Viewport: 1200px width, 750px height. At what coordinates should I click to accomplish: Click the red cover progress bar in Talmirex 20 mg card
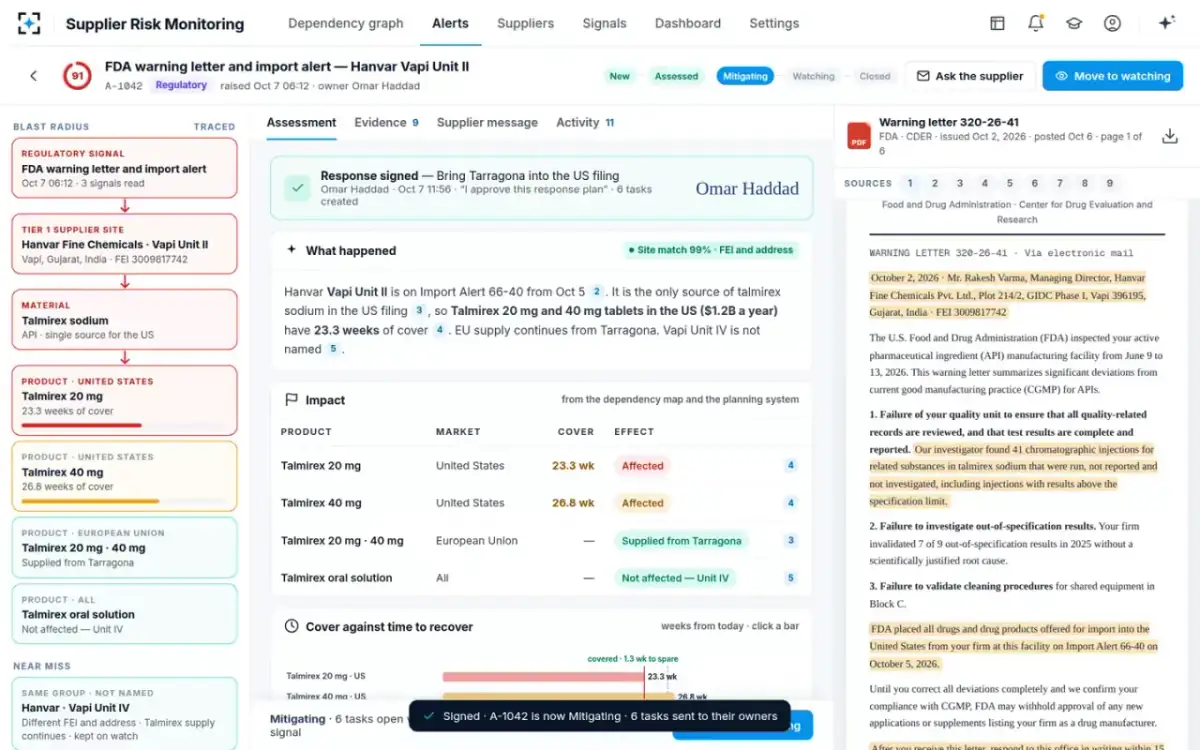click(82, 425)
